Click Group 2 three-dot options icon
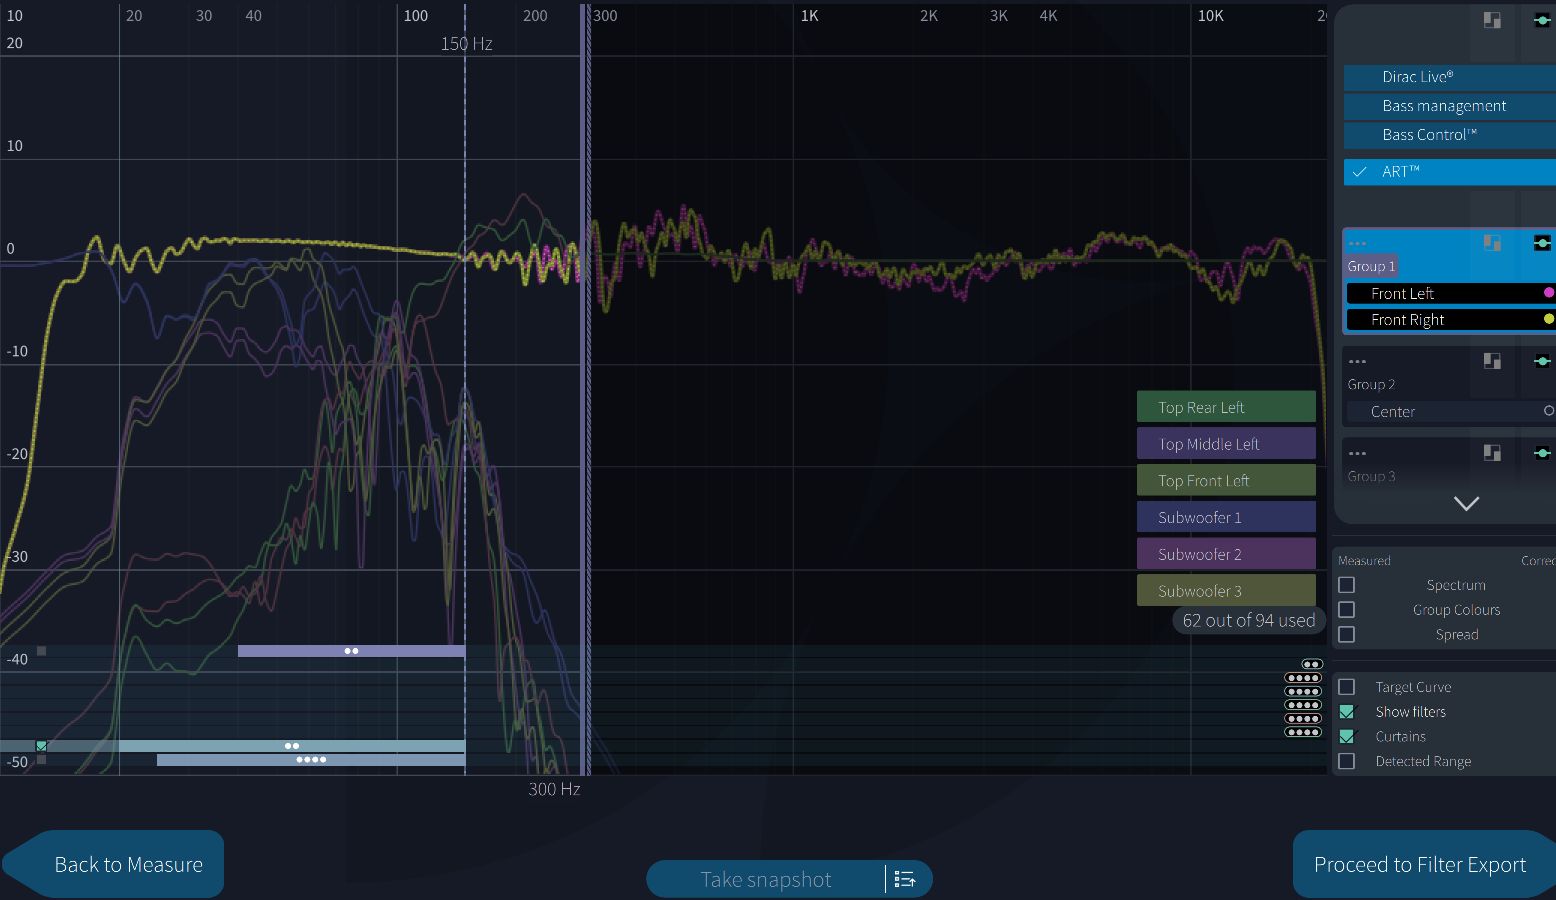1556x900 pixels. pyautogui.click(x=1357, y=361)
